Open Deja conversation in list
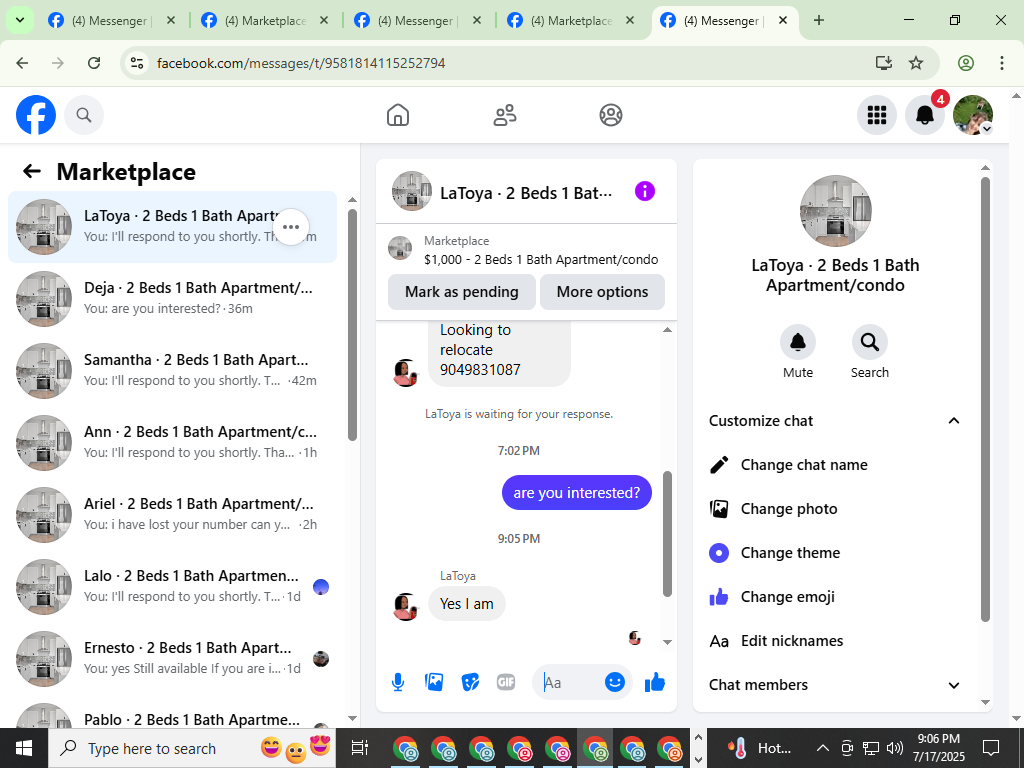The width and height of the screenshot is (1024, 768). [172, 298]
